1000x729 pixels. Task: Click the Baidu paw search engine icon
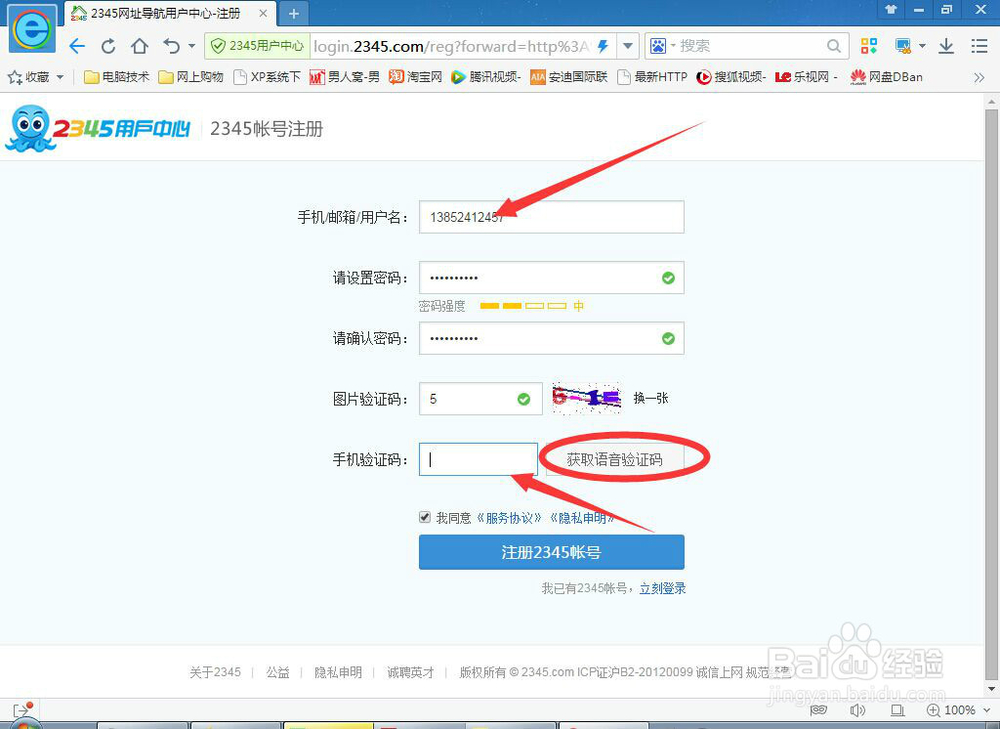point(658,46)
